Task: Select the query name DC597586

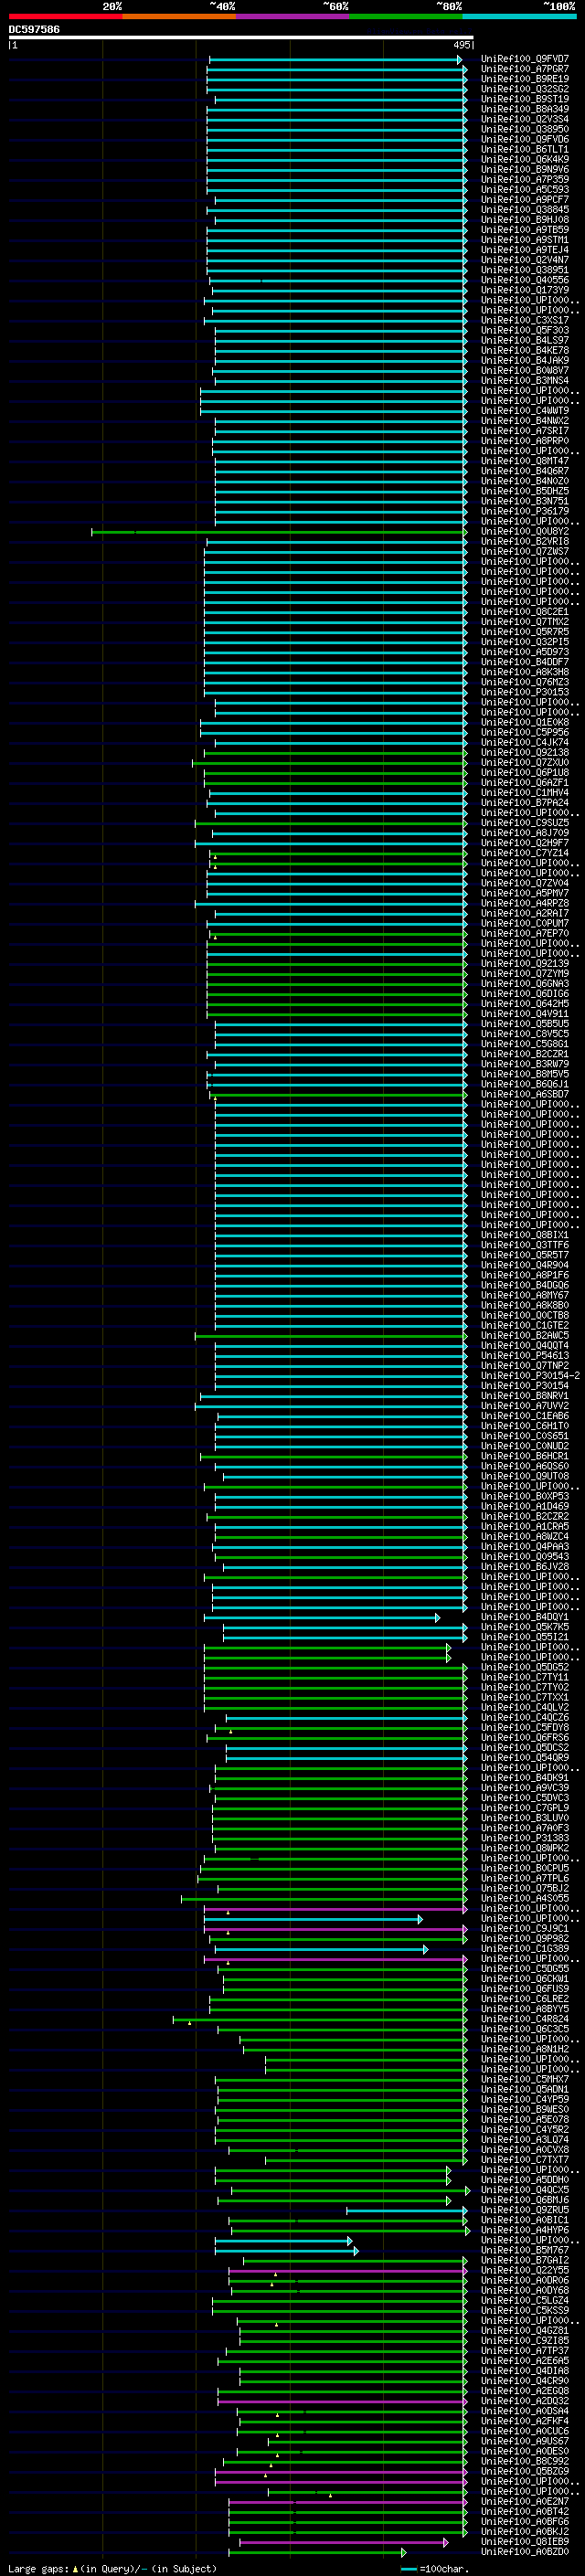Action: tap(34, 29)
